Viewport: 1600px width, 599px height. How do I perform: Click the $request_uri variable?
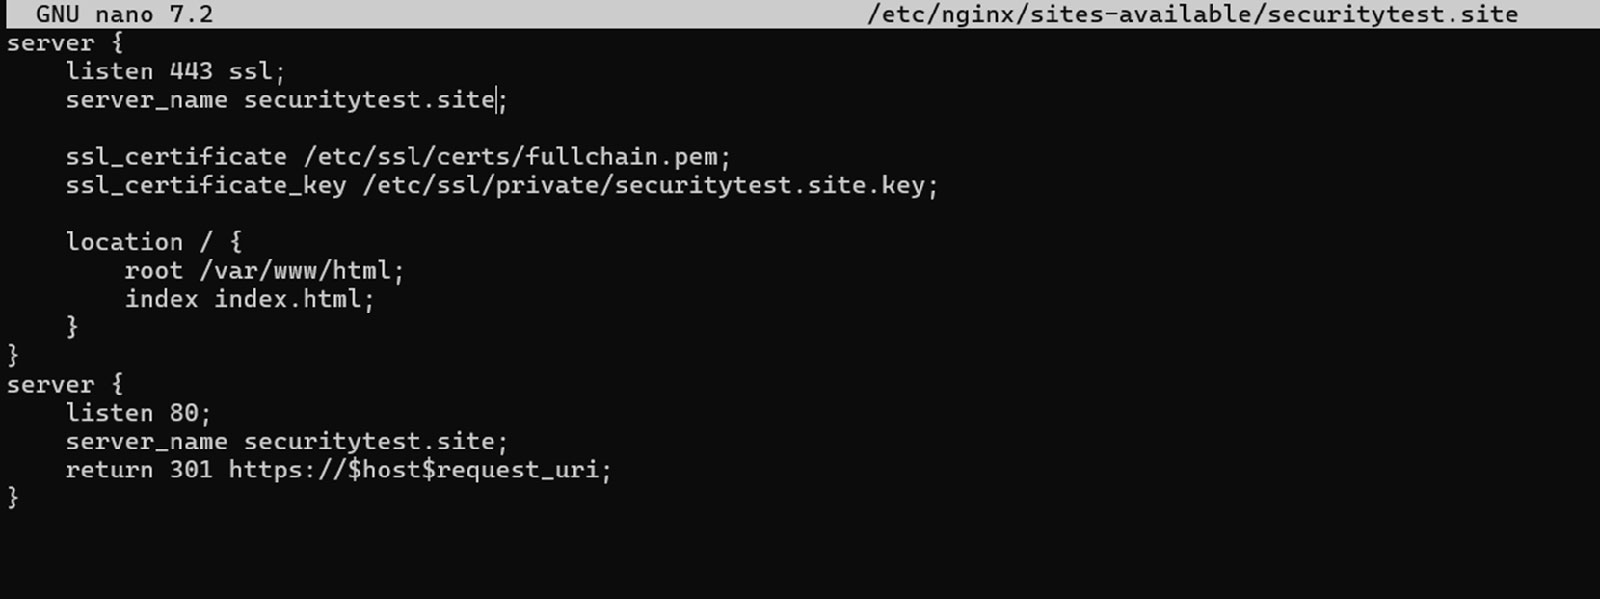pyautogui.click(x=510, y=470)
